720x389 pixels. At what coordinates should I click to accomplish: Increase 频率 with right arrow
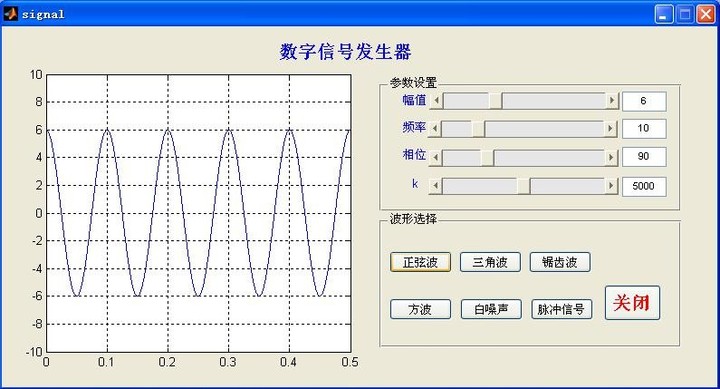[610, 129]
